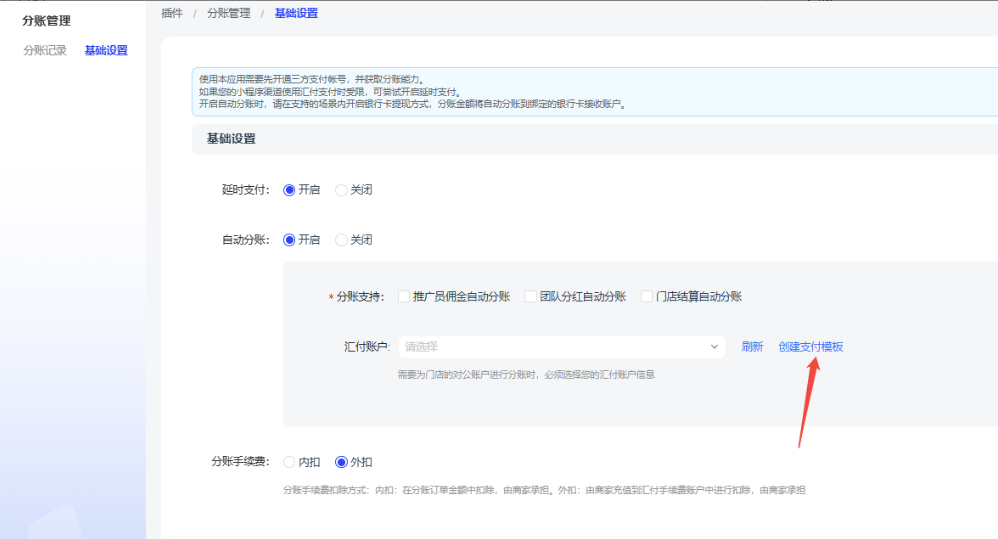998x539 pixels.
Task: Select 基础设置 in the sidebar
Action: (106, 51)
